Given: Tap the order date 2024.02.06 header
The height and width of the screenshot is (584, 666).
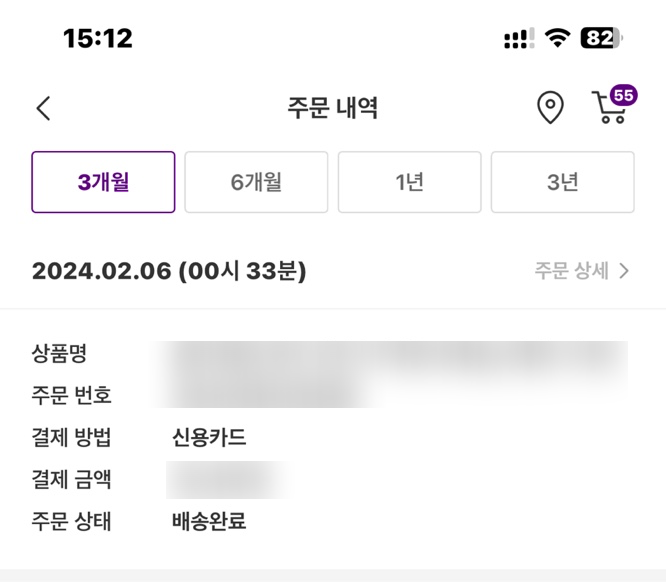Looking at the screenshot, I should pyautogui.click(x=169, y=271).
